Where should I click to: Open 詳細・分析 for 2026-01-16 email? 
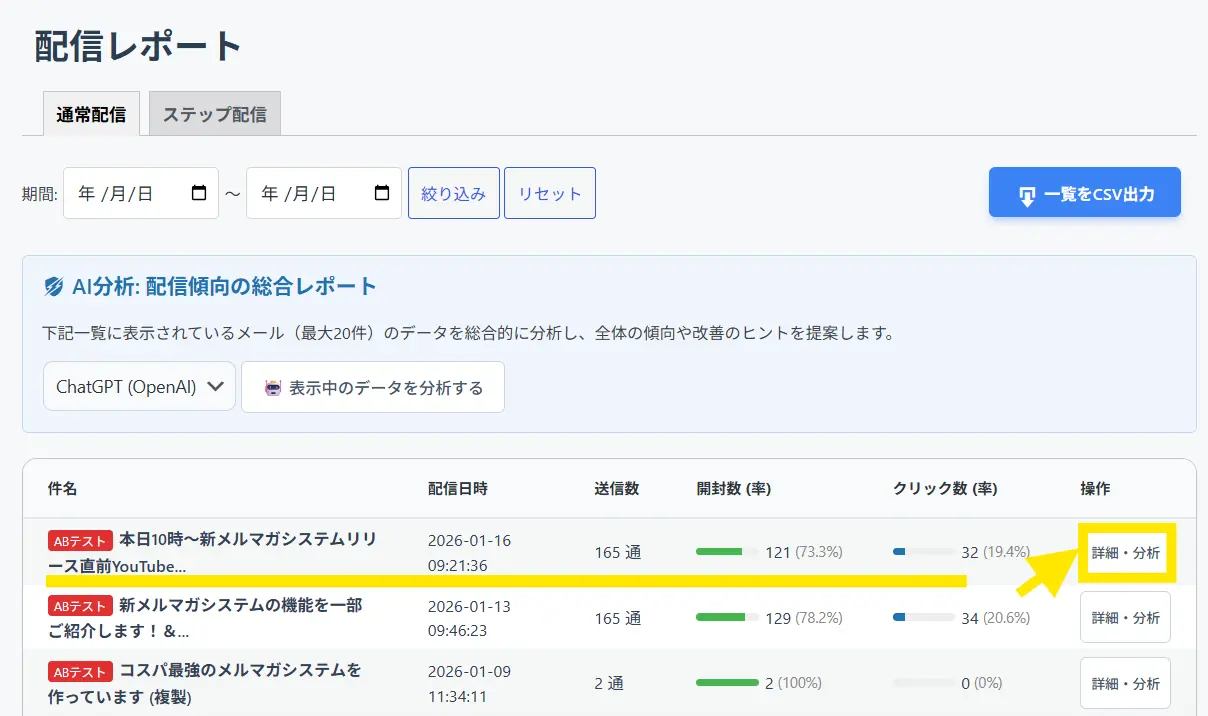pos(1125,552)
